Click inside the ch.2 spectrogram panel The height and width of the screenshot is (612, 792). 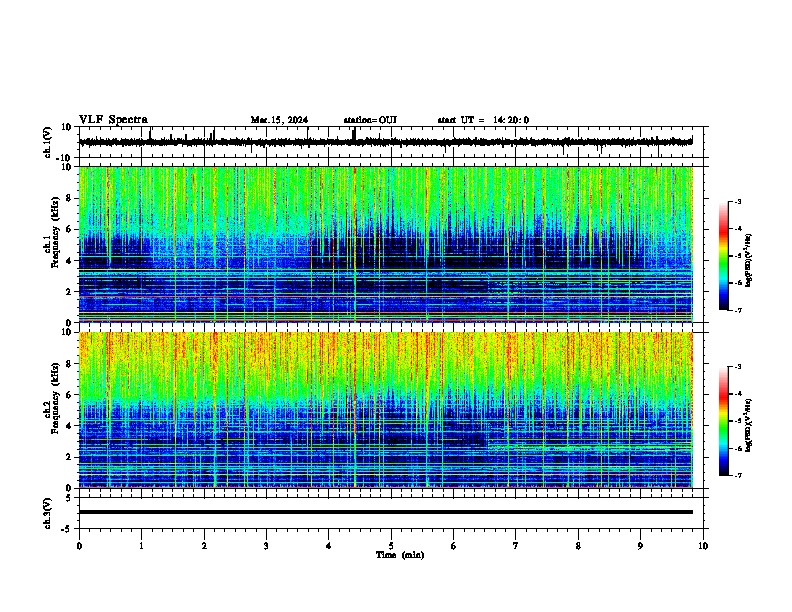coord(386,410)
